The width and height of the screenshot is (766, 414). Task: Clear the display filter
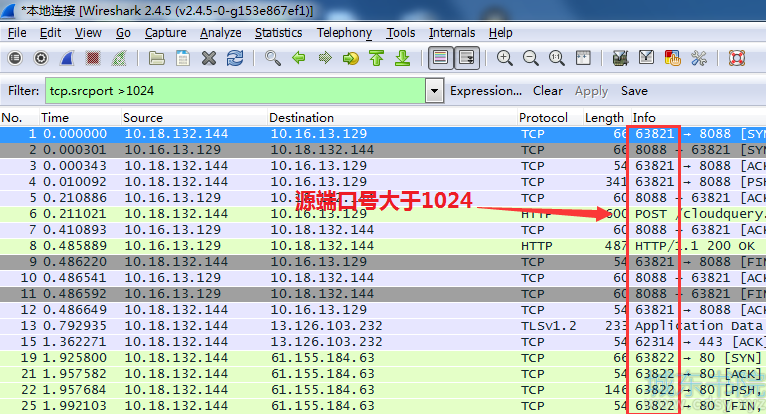click(x=548, y=91)
